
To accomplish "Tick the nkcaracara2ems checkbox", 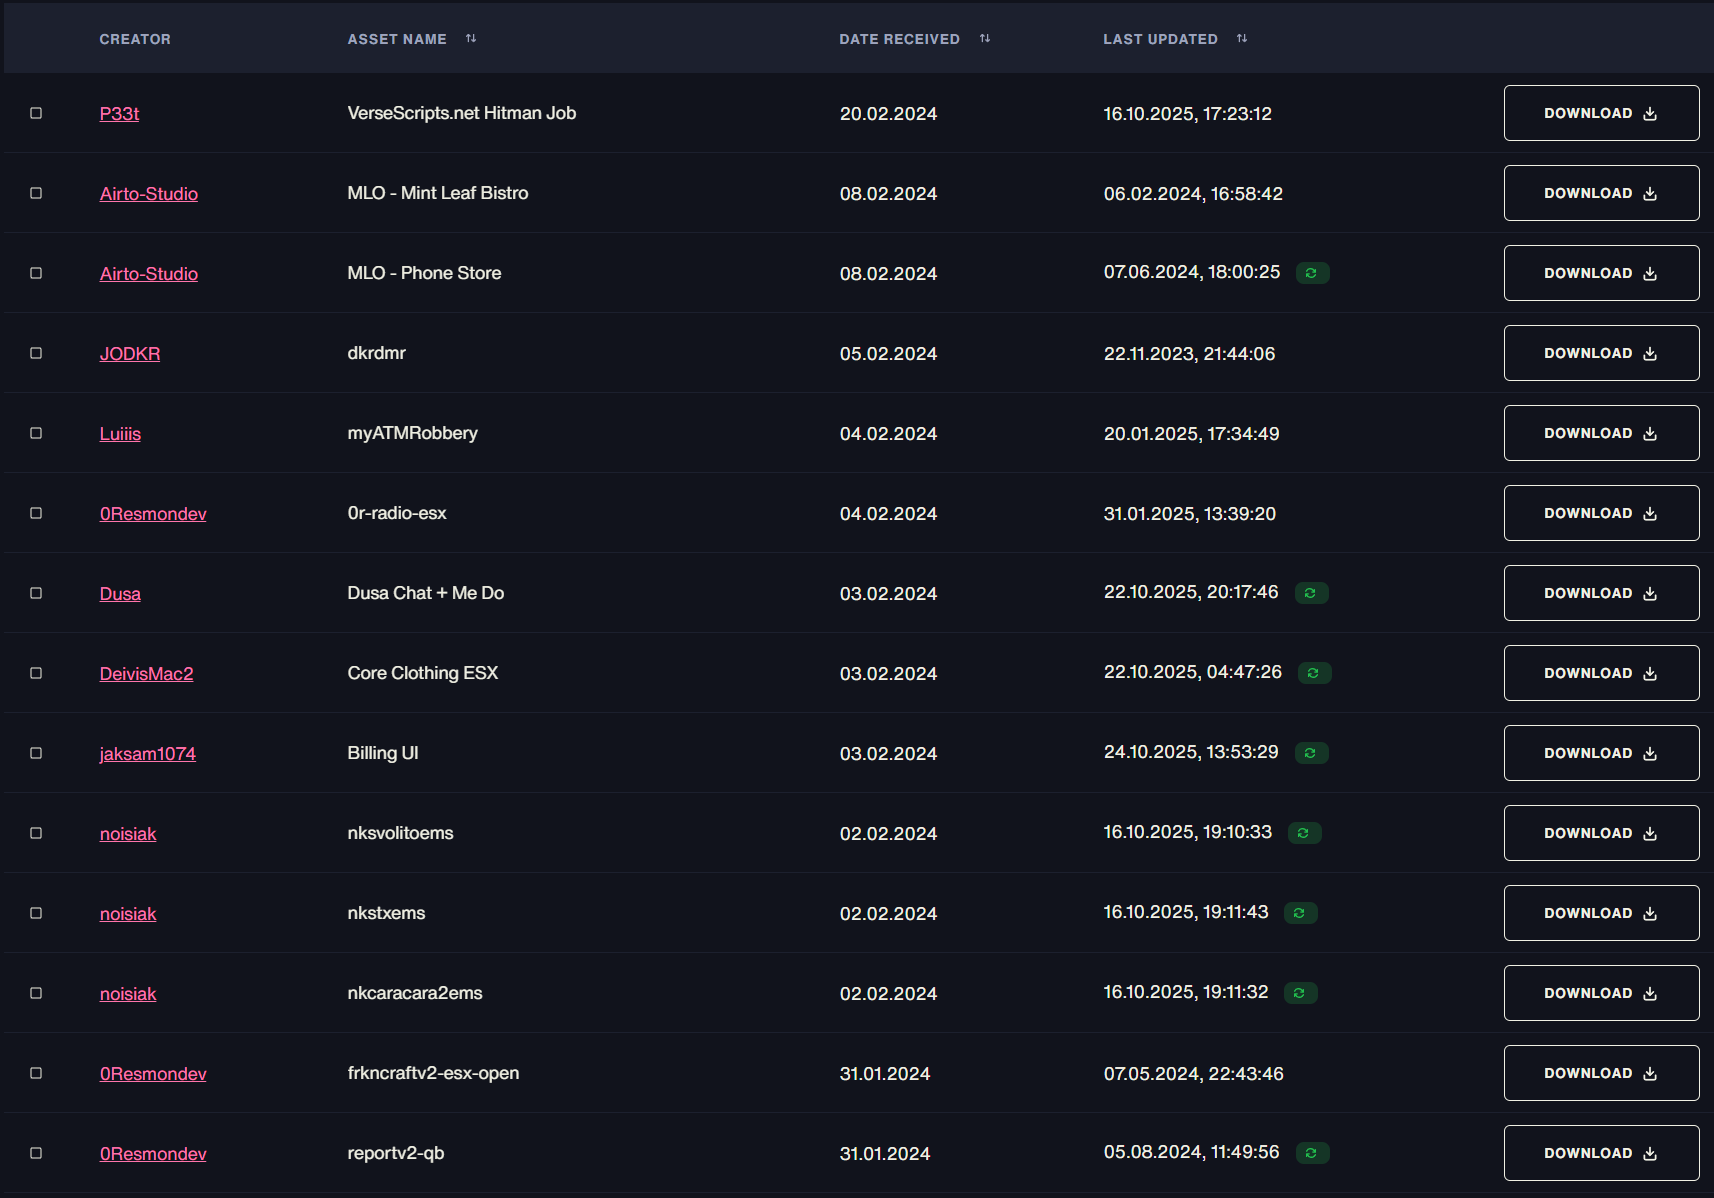I will pos(36,993).
